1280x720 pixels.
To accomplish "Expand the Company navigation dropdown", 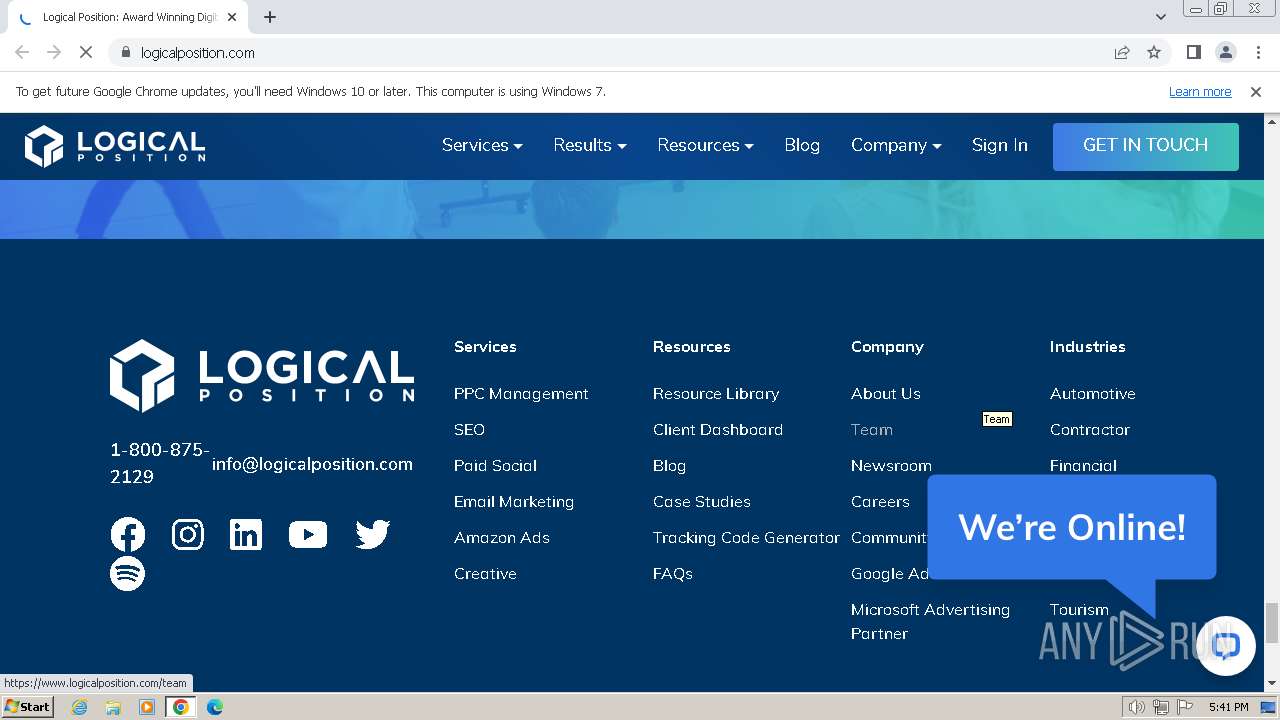I will click(x=896, y=145).
